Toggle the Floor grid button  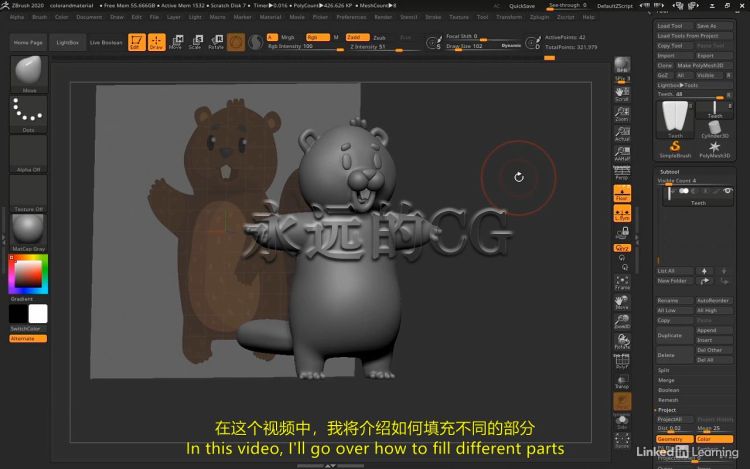(x=622, y=193)
